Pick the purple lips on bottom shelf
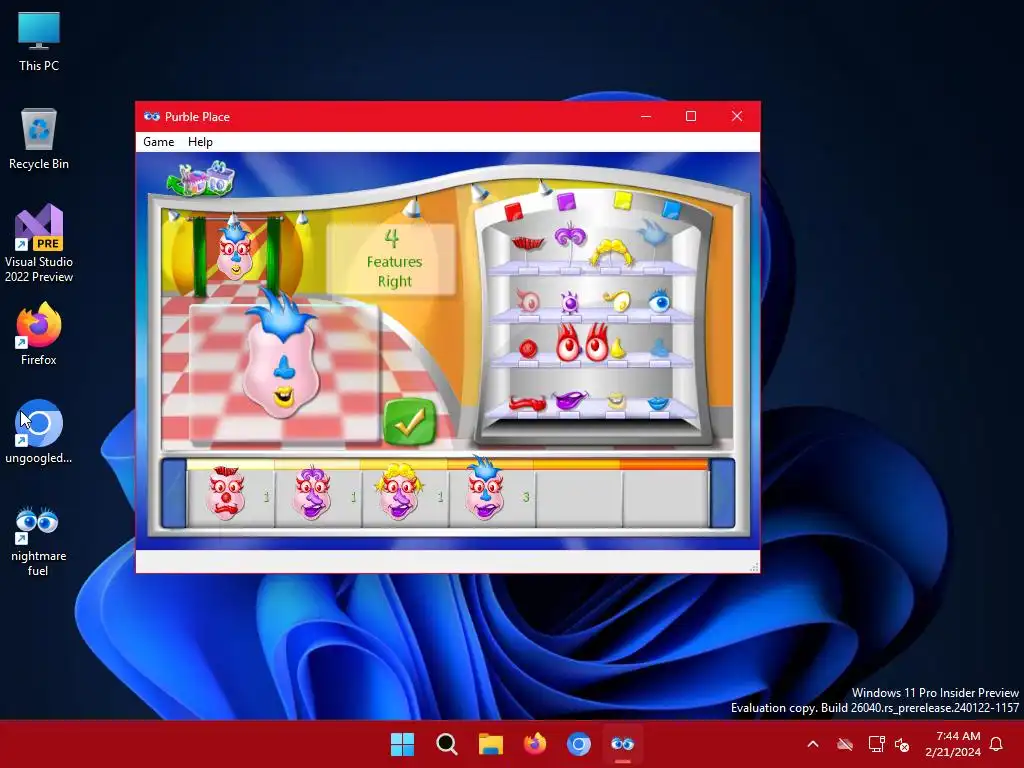 569,399
